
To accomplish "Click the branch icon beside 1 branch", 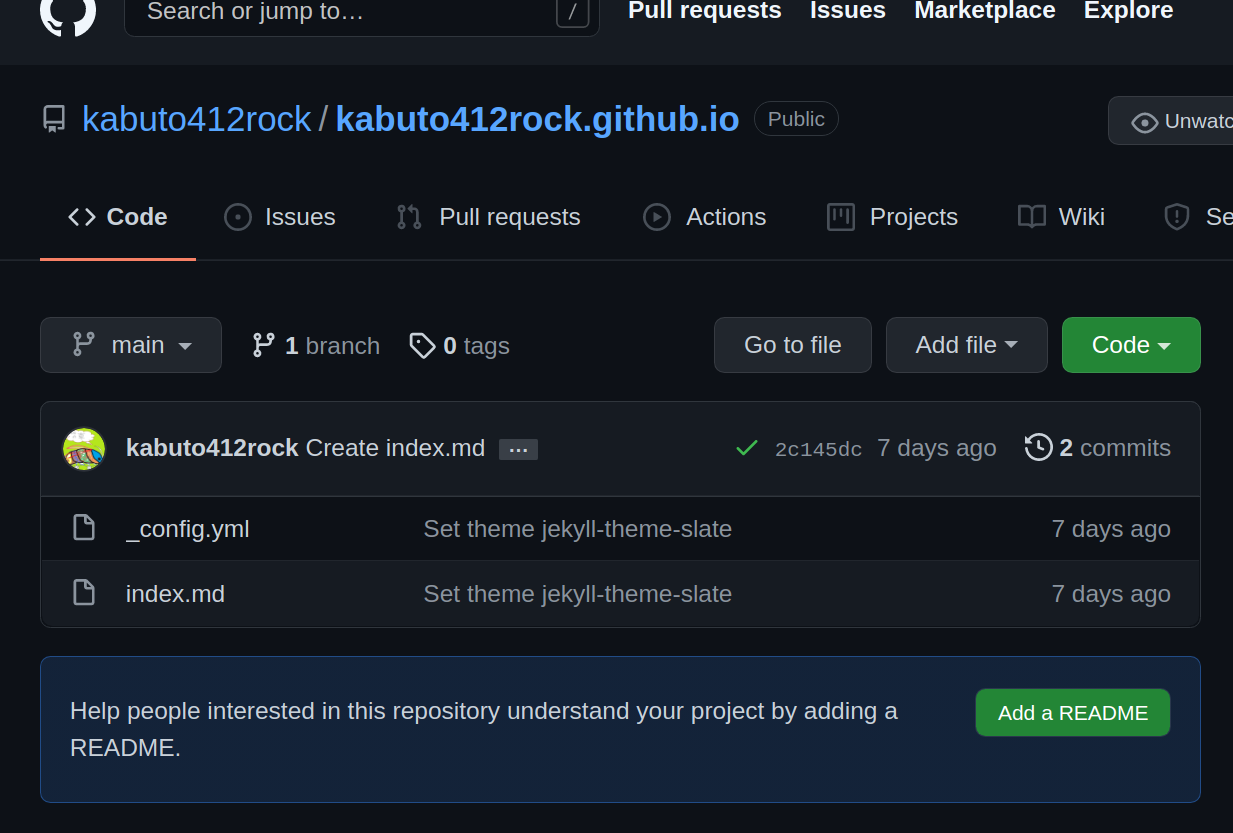I will point(263,346).
